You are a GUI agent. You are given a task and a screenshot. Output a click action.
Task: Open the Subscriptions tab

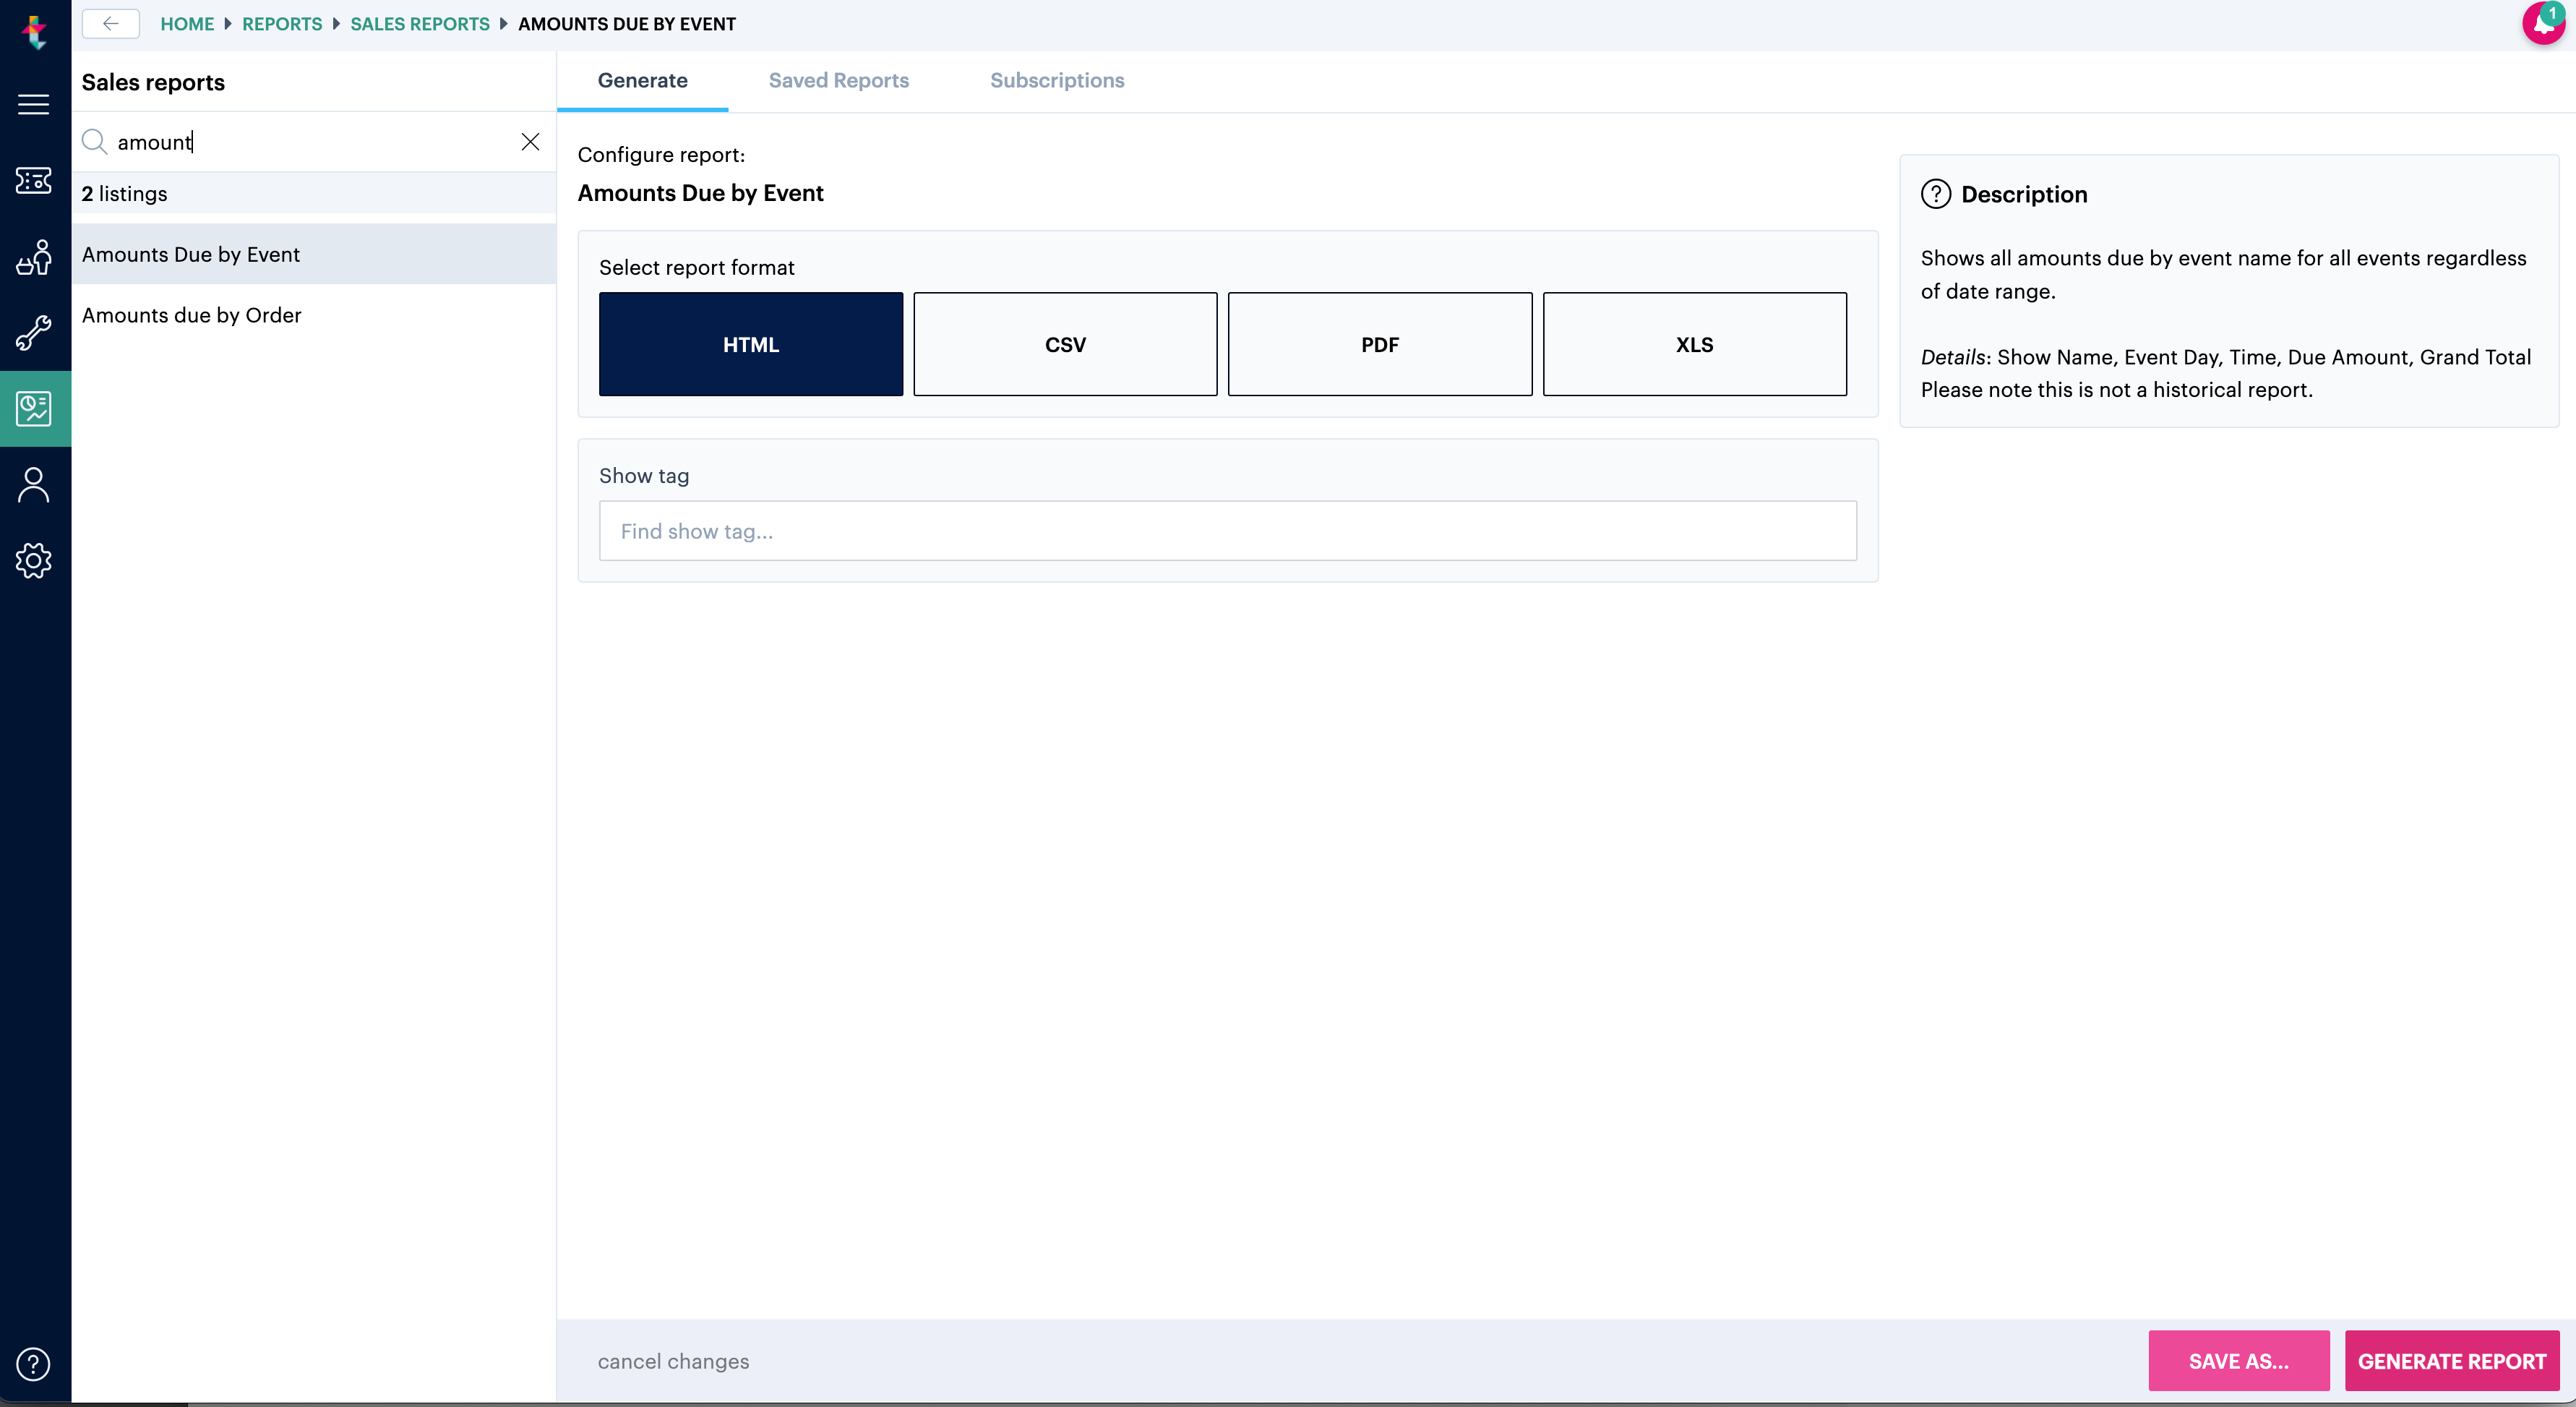(x=1057, y=81)
